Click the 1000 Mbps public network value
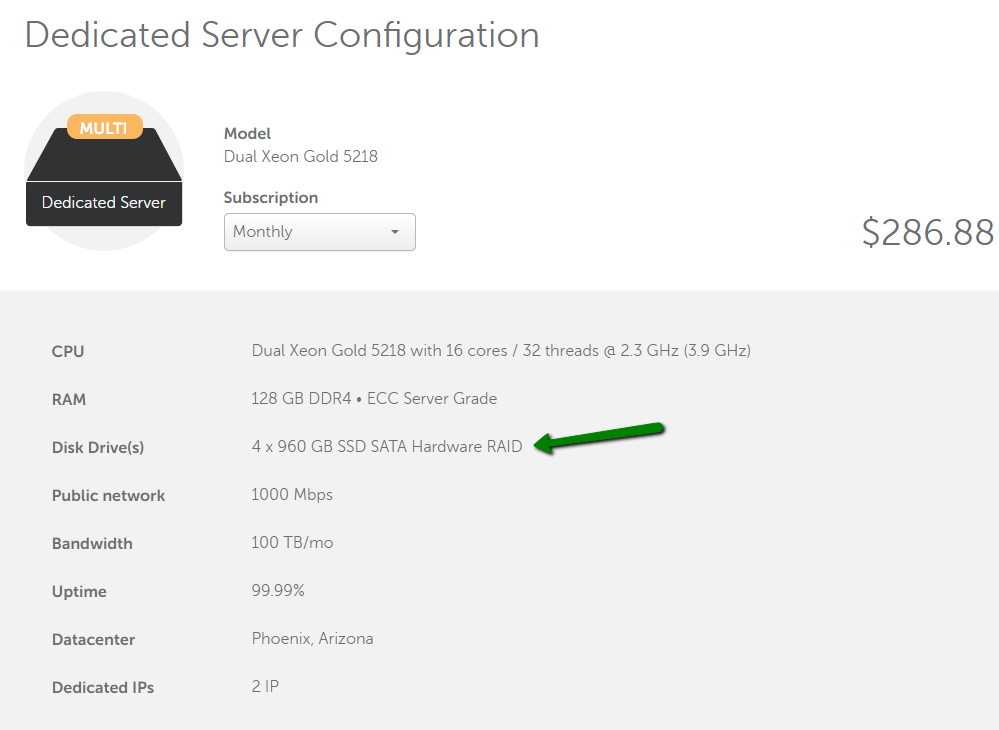 [292, 495]
